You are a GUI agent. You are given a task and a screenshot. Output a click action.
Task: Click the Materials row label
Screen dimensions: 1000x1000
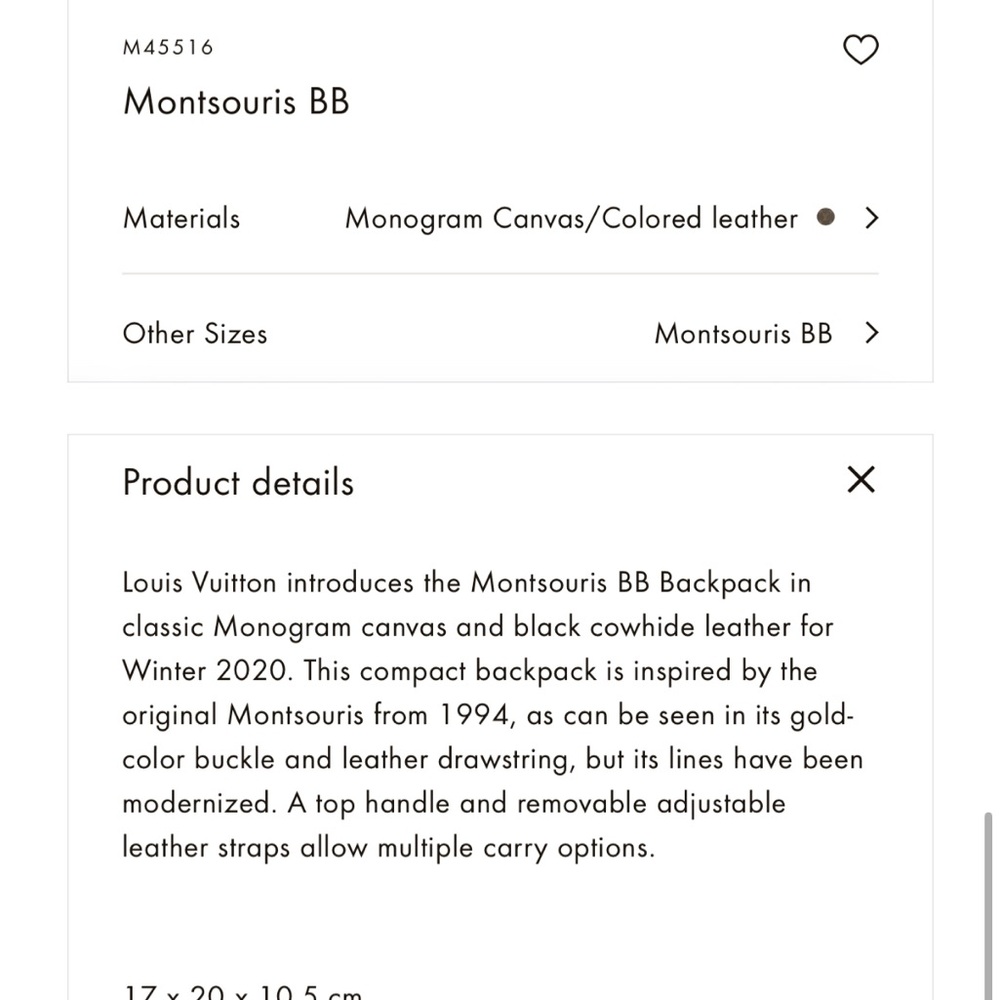coord(181,218)
